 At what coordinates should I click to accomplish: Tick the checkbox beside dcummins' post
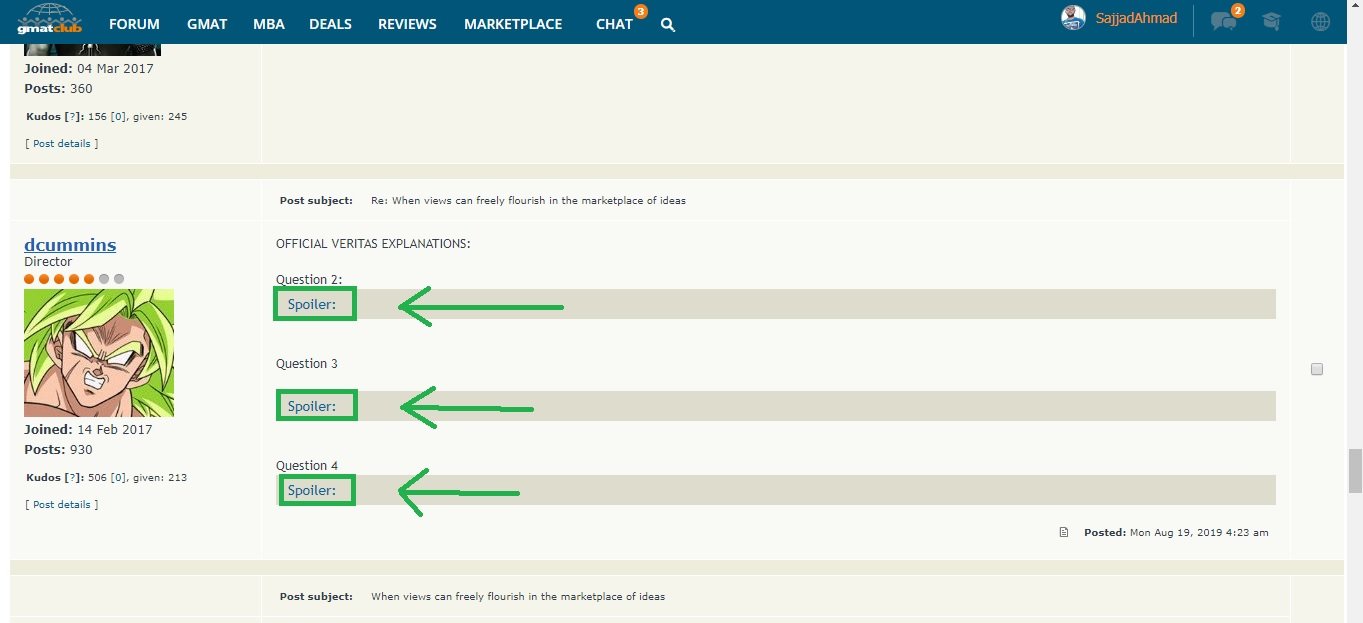tap(1317, 369)
